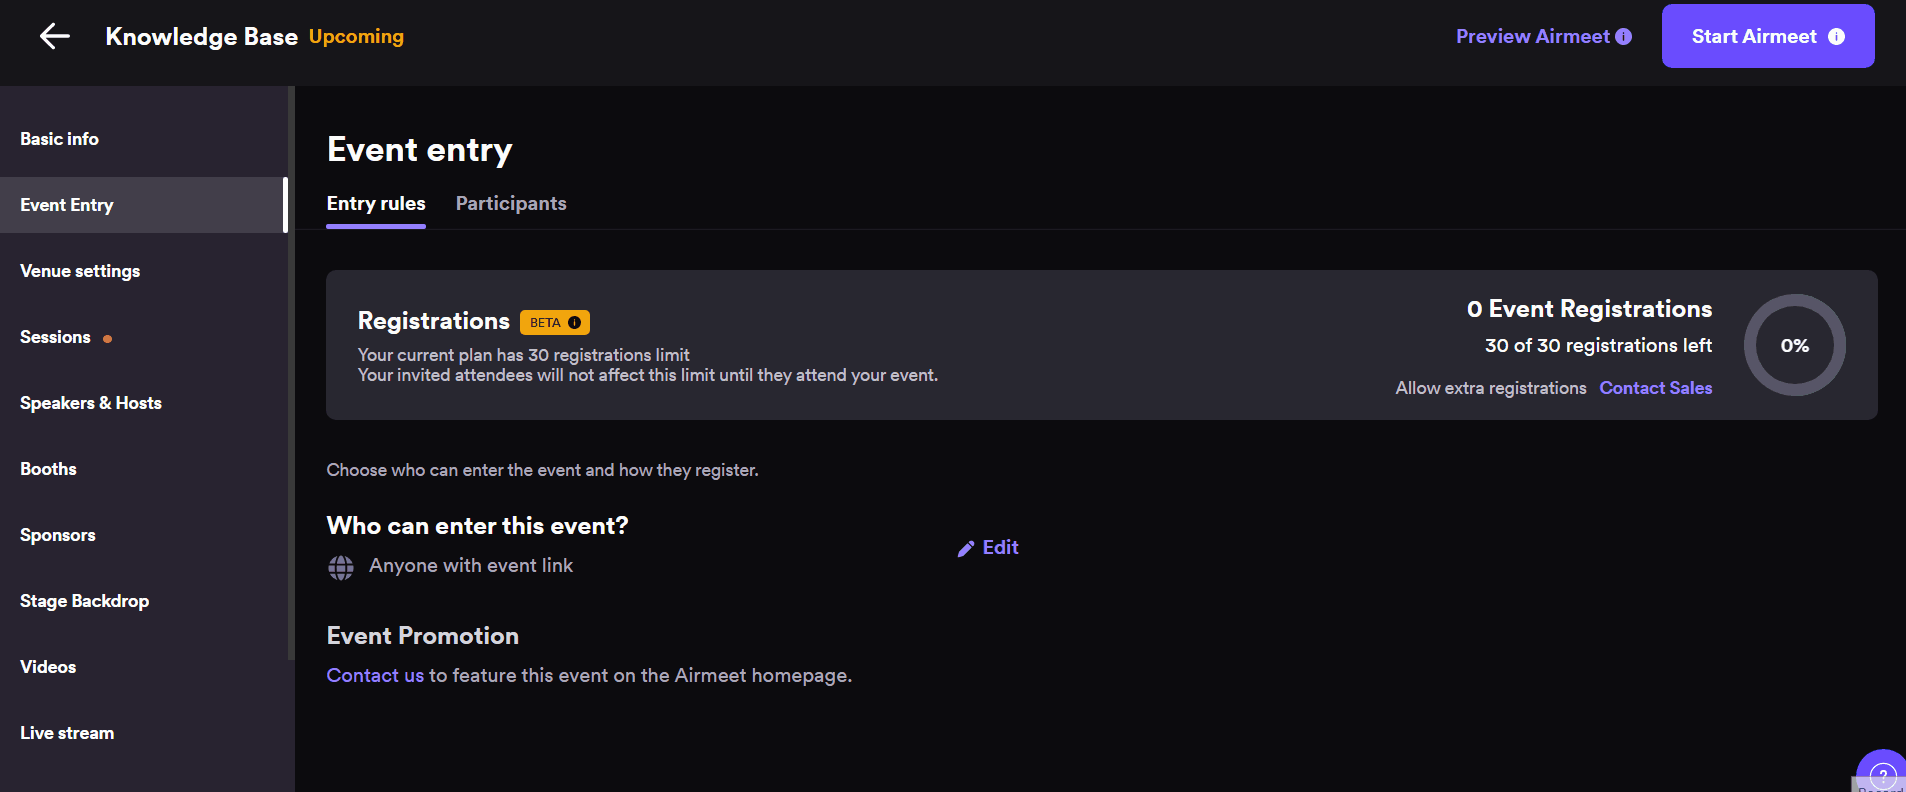Image resolution: width=1906 pixels, height=792 pixels.
Task: Click the Contact us link
Action: pos(375,676)
